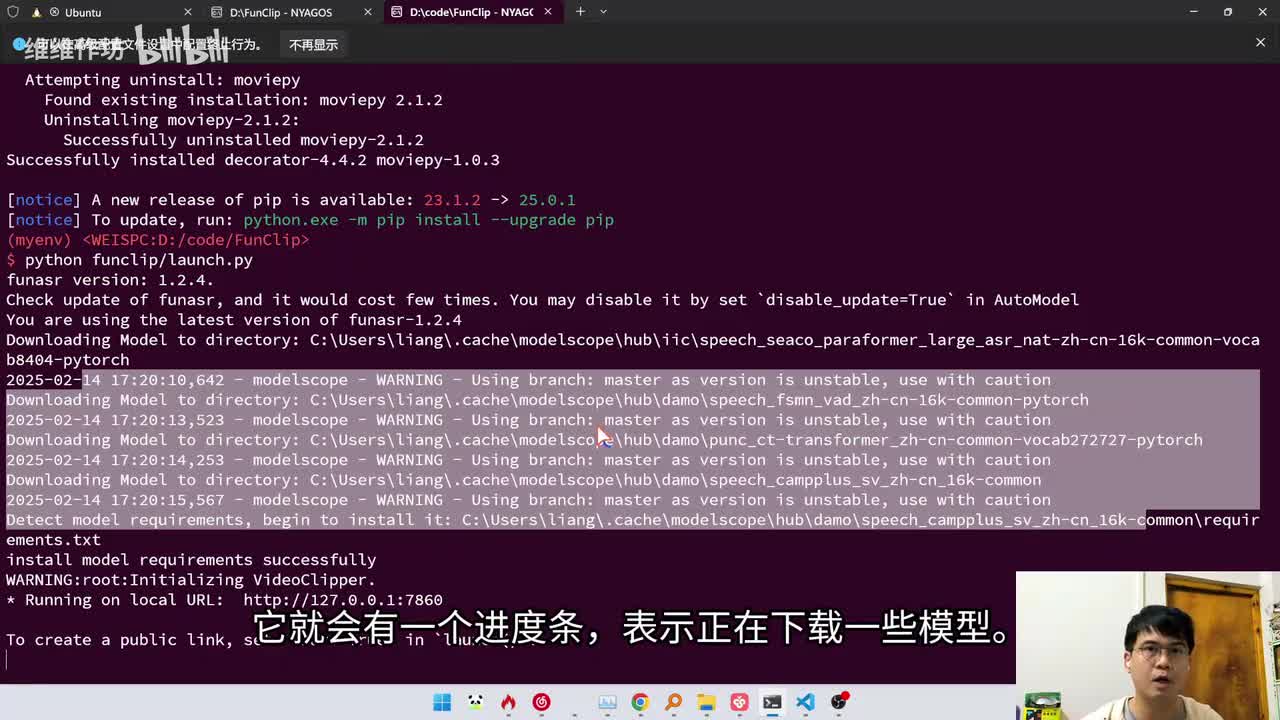Close the D:\code\FunClip tab

point(548,12)
